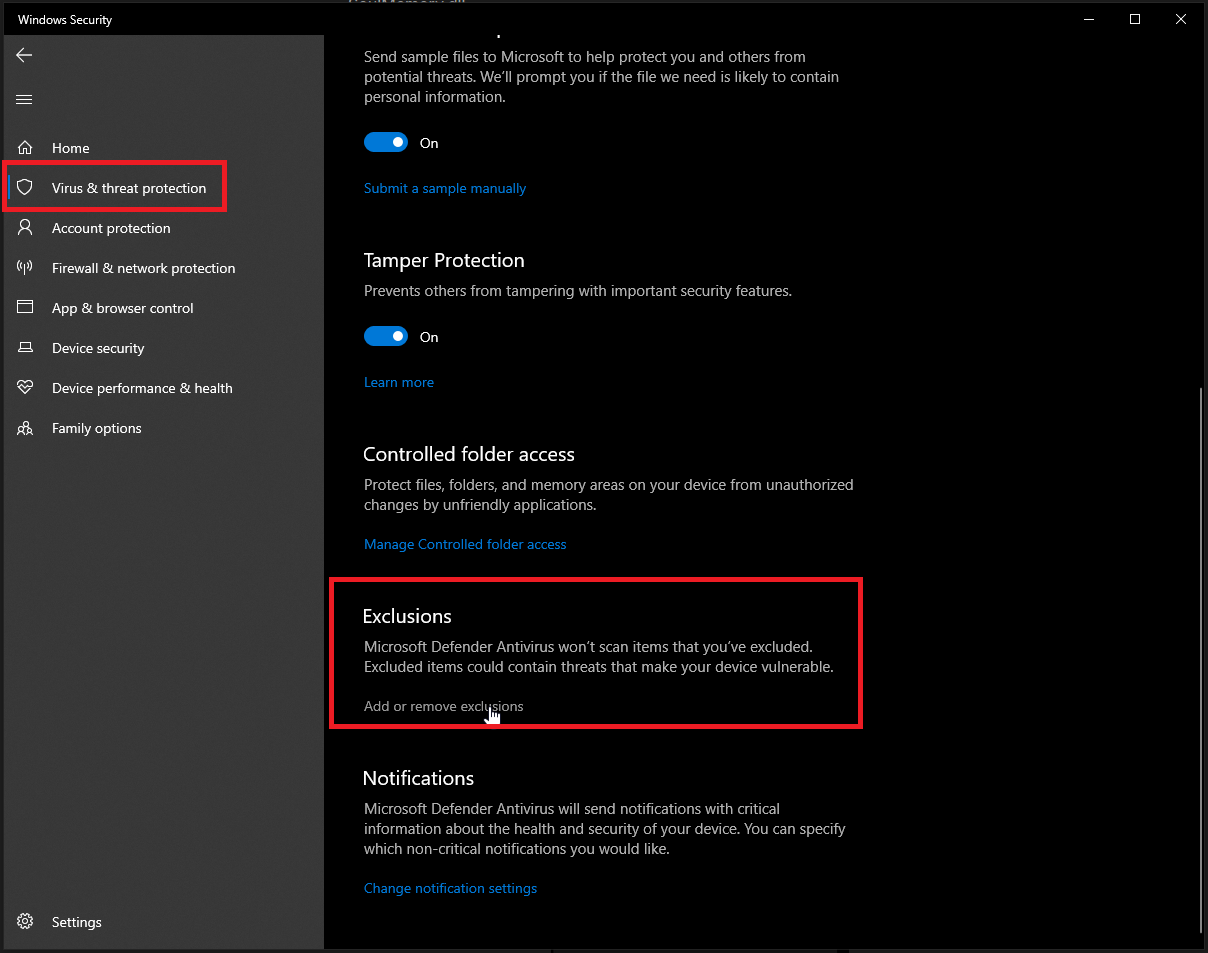Click the Exclusions heading
The image size is (1208, 953).
point(407,616)
